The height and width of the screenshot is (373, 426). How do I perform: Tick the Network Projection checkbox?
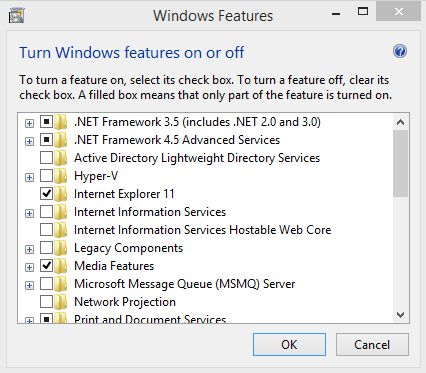click(x=46, y=301)
